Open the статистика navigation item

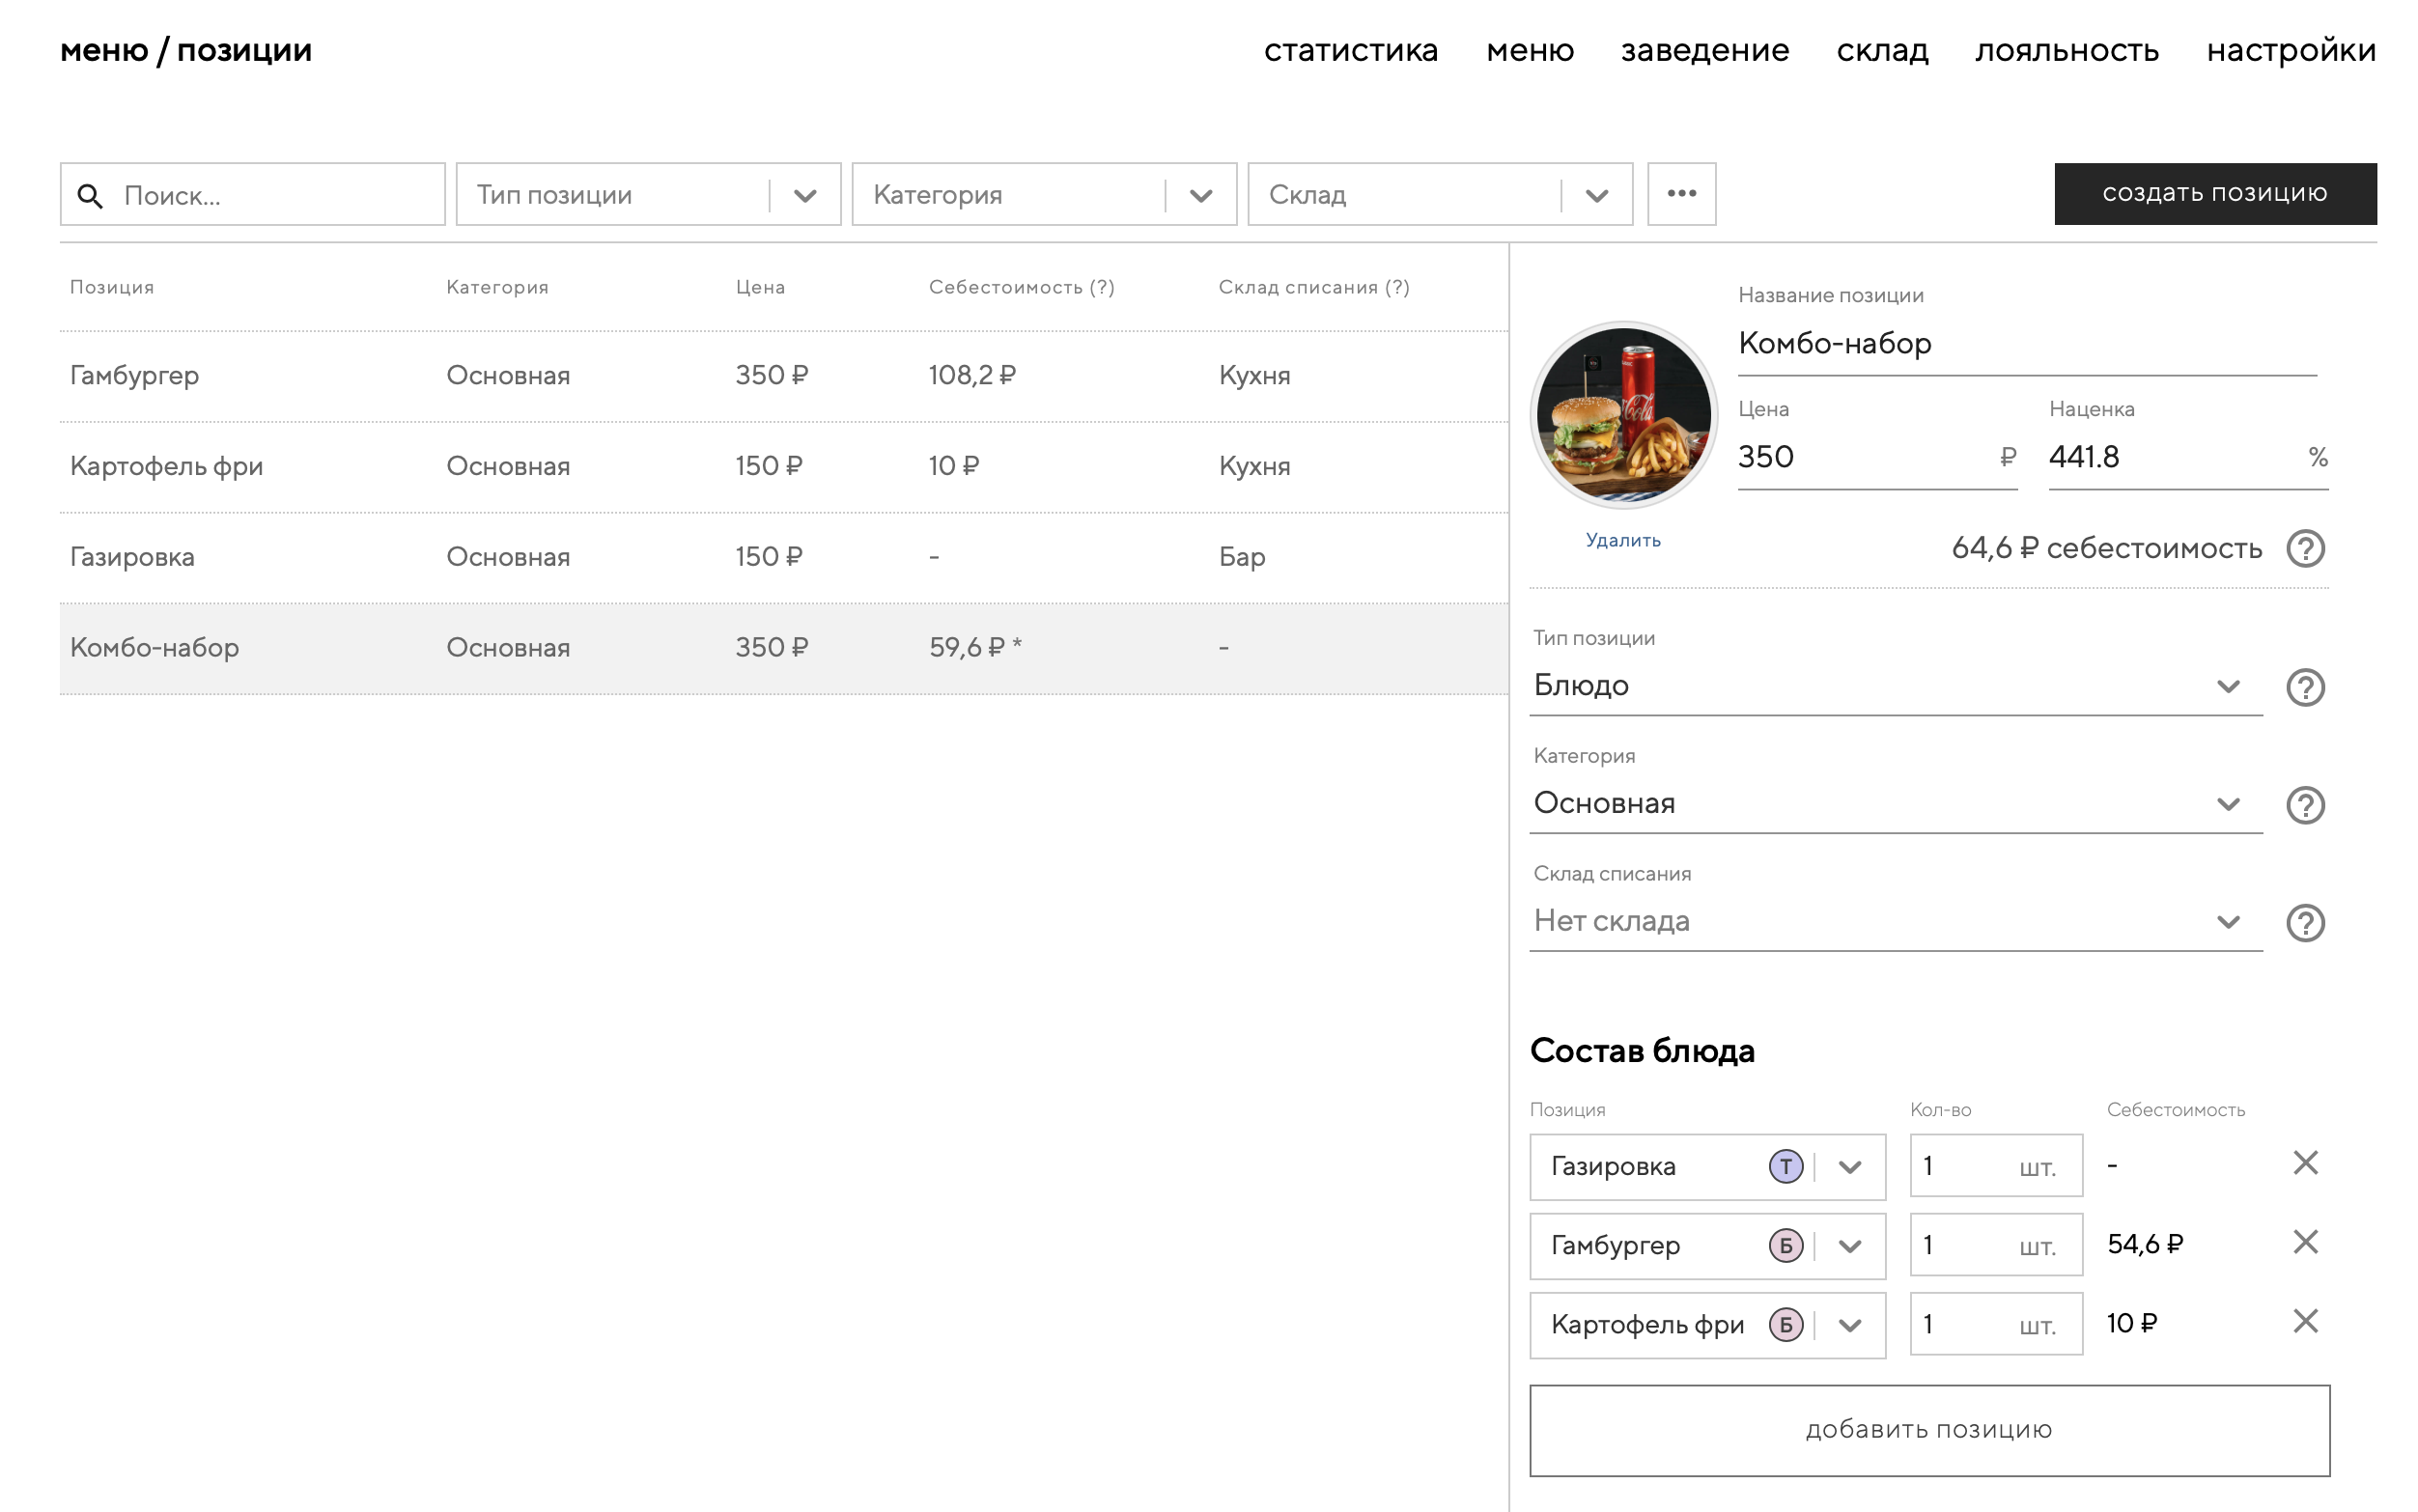pyautogui.click(x=1350, y=50)
